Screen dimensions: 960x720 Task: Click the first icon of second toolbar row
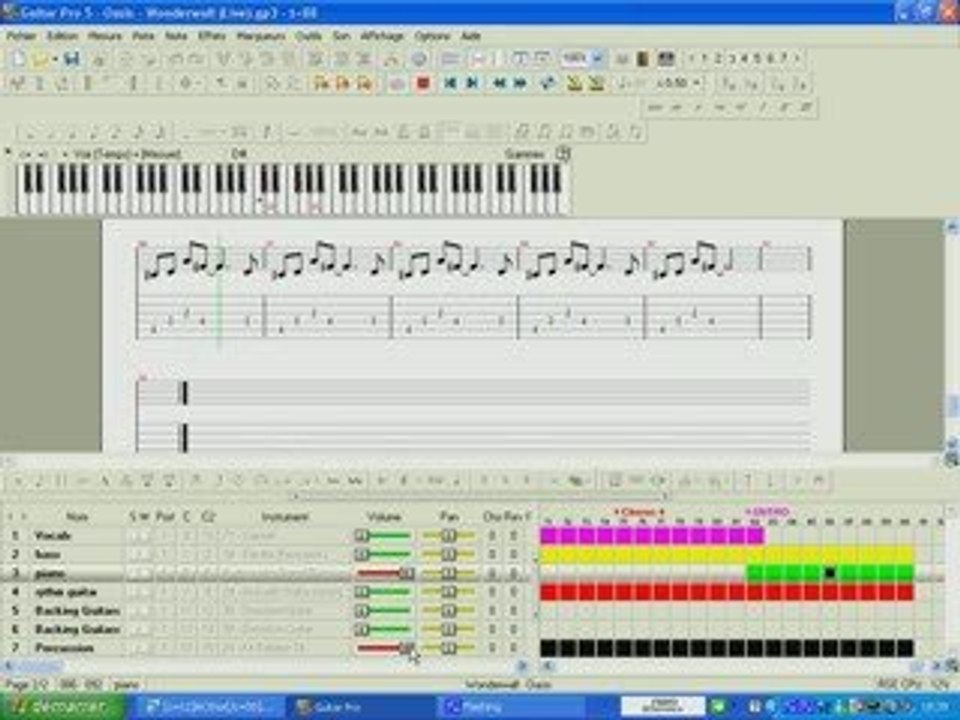(17, 83)
